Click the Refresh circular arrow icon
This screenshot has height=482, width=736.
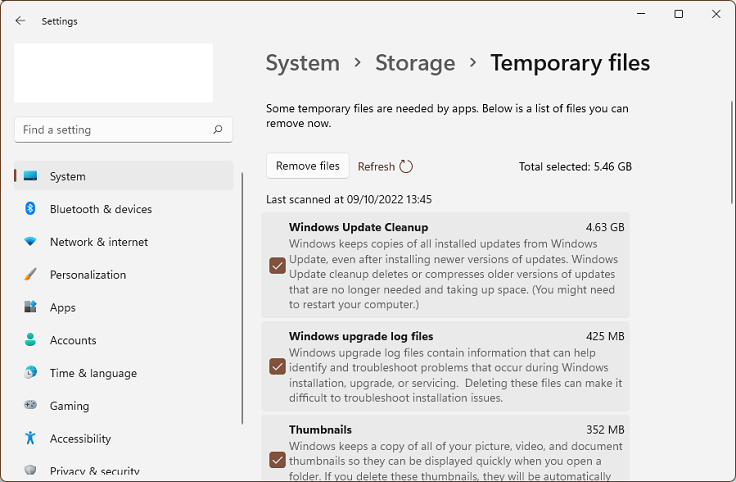coord(406,167)
